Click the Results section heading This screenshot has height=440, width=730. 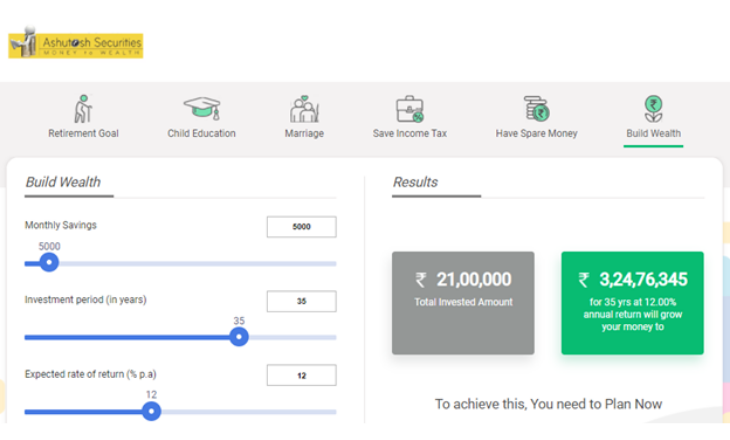(415, 182)
